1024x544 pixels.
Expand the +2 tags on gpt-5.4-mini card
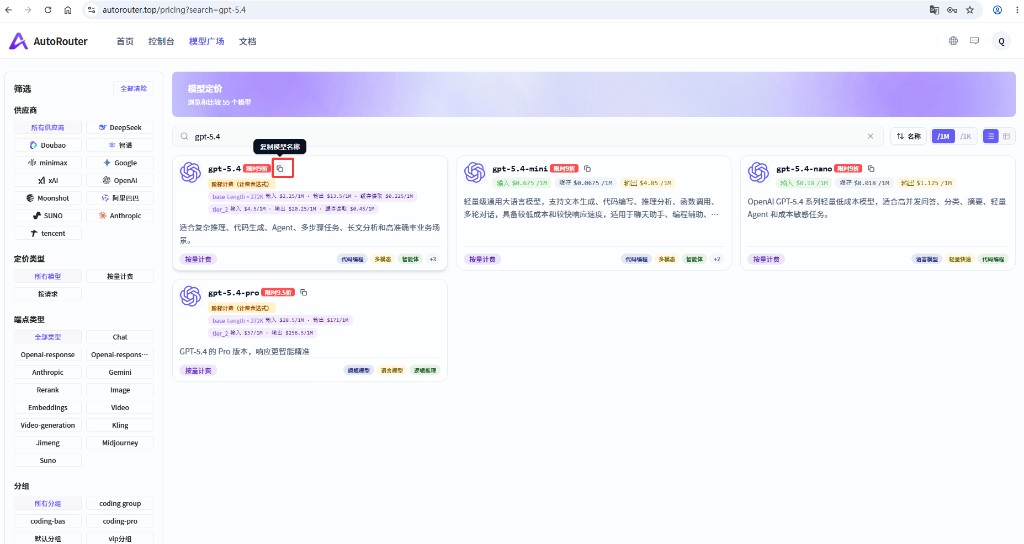click(x=716, y=259)
